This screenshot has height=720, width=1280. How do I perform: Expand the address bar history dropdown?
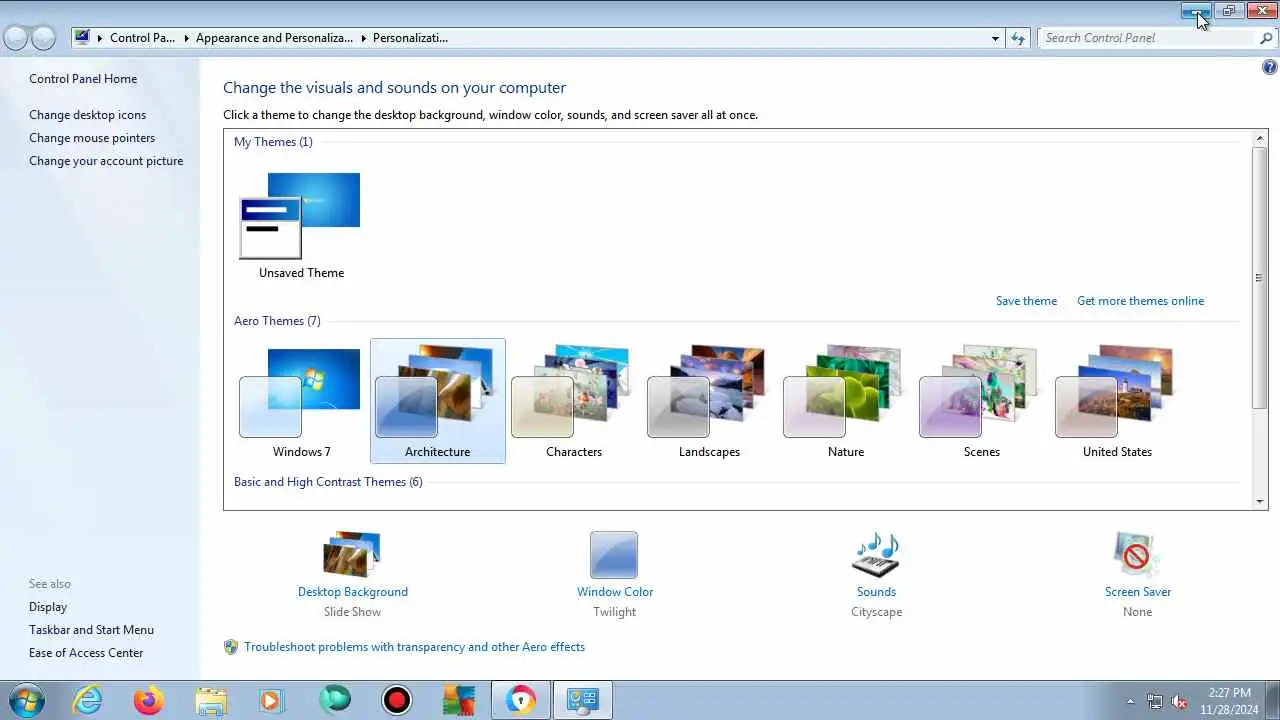point(995,38)
